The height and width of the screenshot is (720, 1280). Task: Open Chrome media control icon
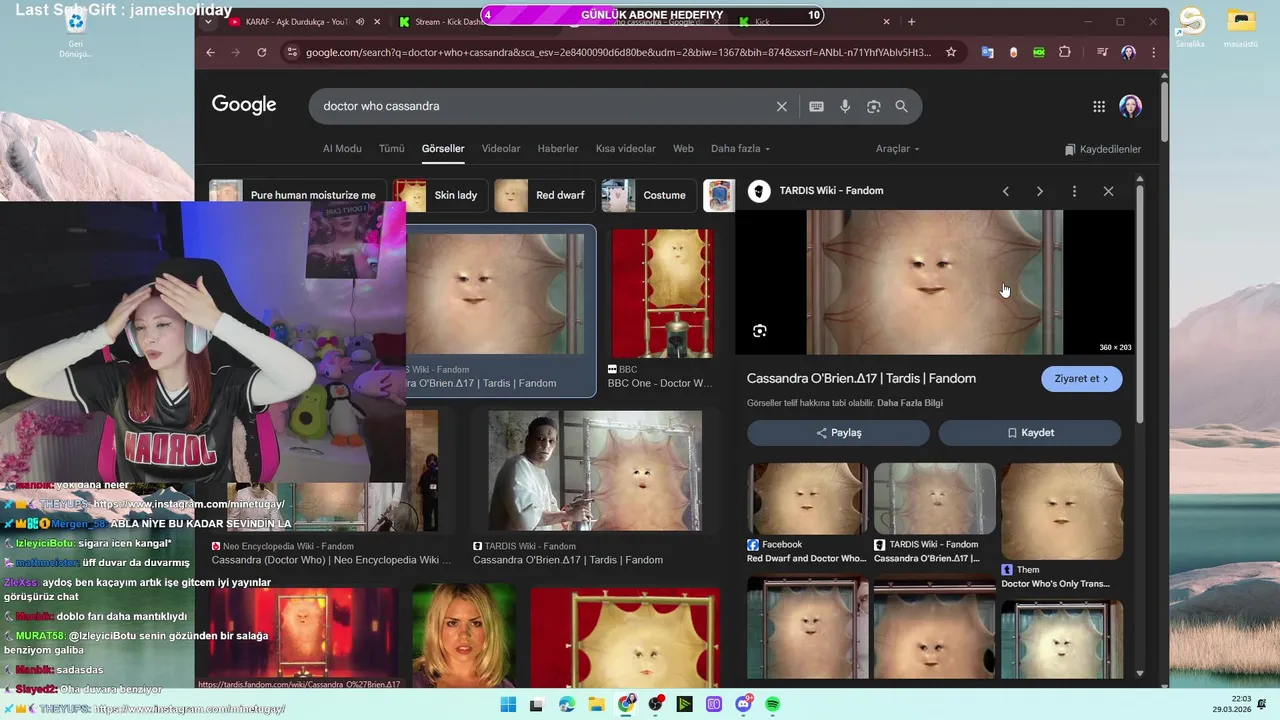[x=1102, y=52]
